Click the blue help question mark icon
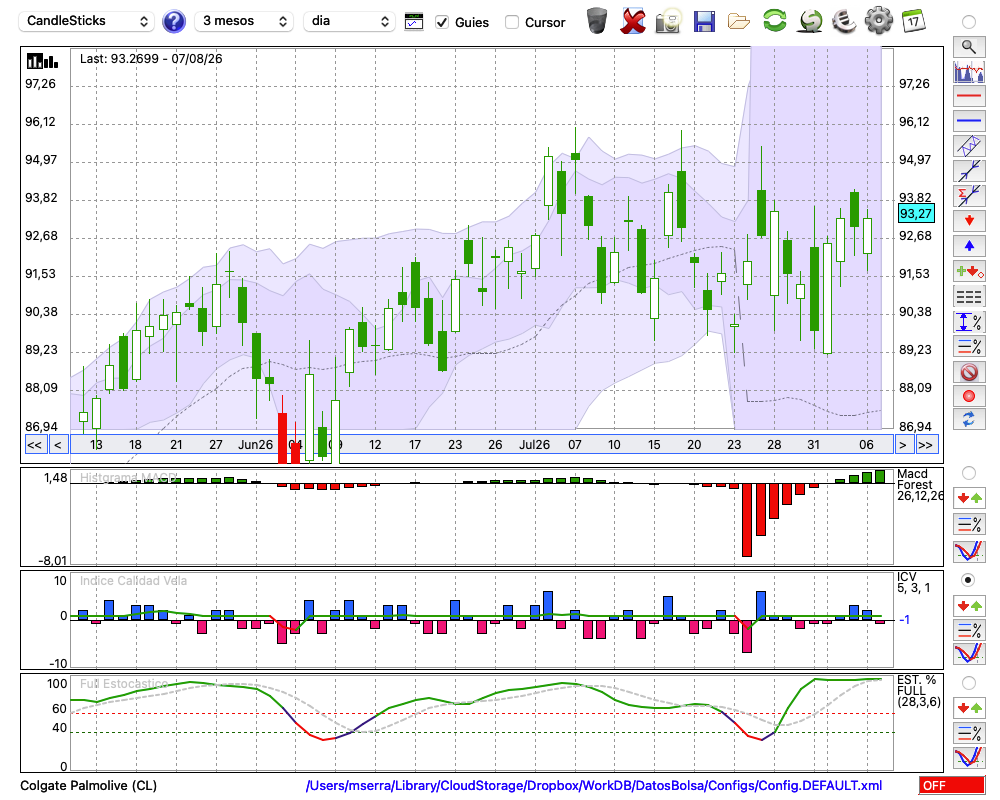 173,21
